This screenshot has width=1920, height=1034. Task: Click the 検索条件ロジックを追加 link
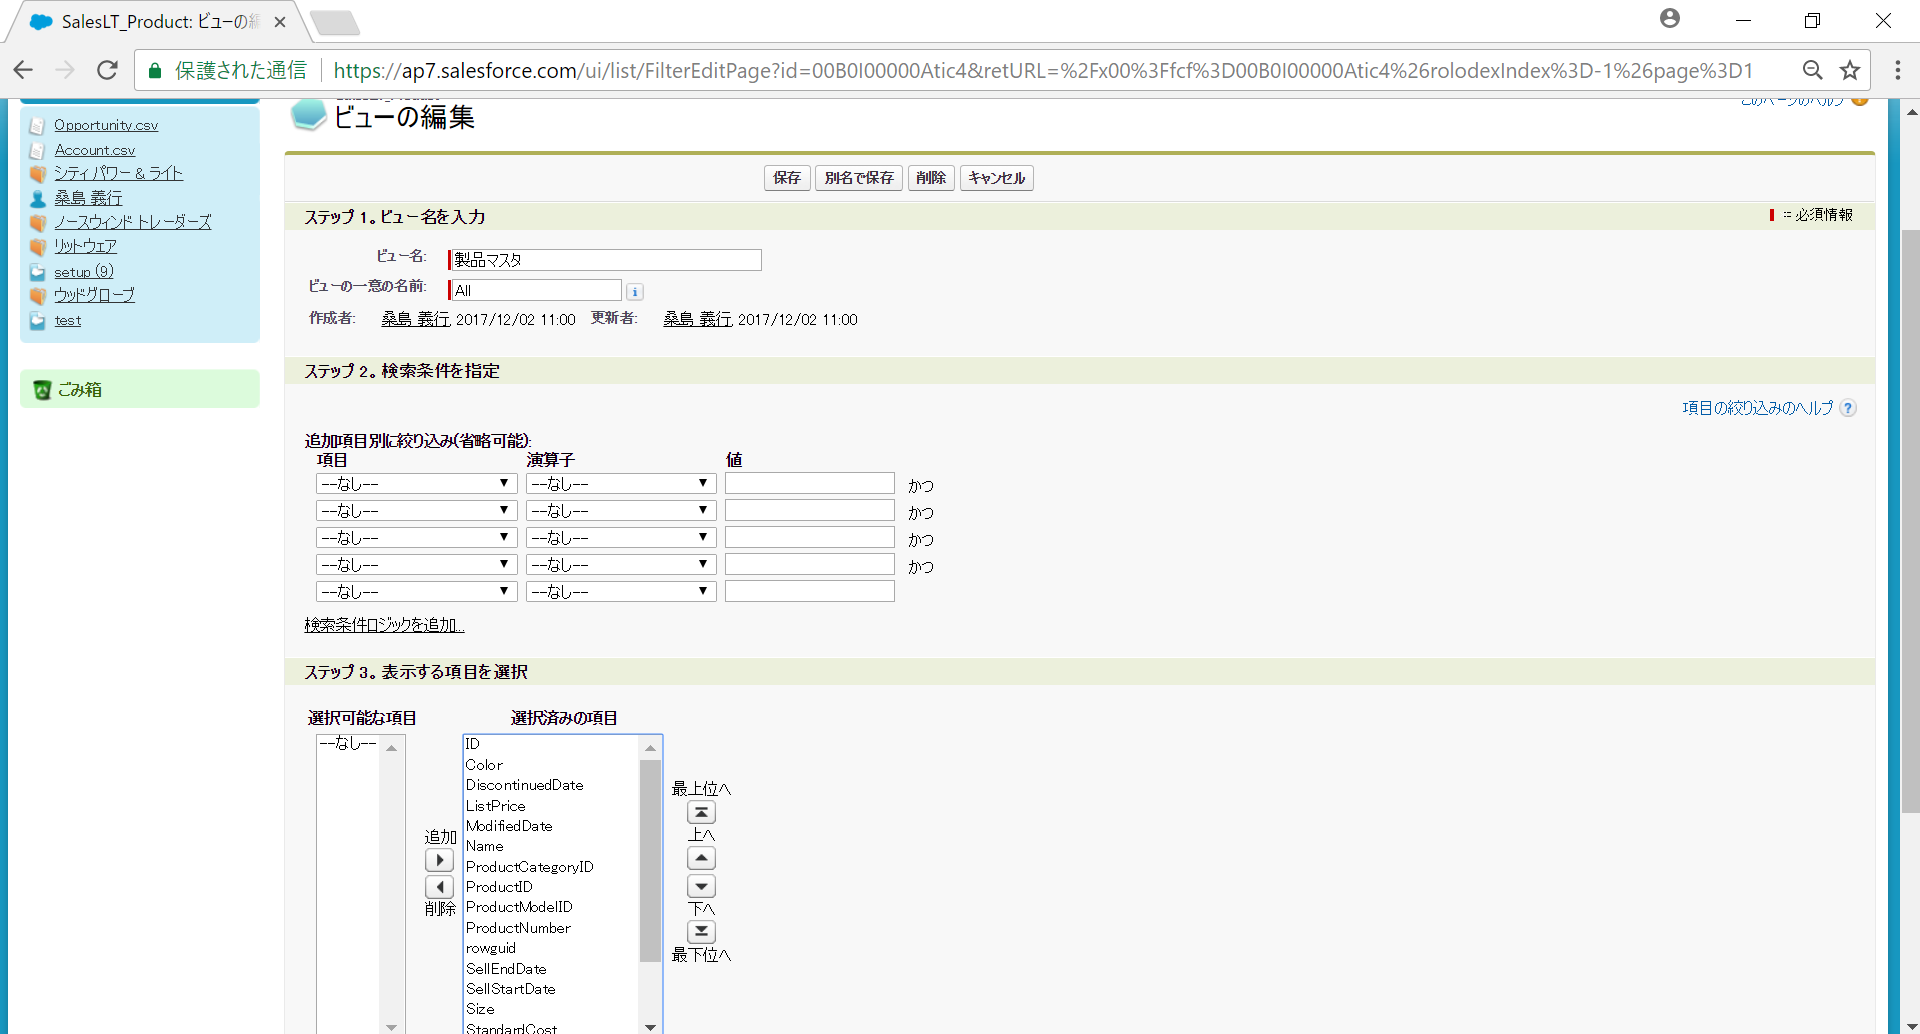pyautogui.click(x=382, y=624)
